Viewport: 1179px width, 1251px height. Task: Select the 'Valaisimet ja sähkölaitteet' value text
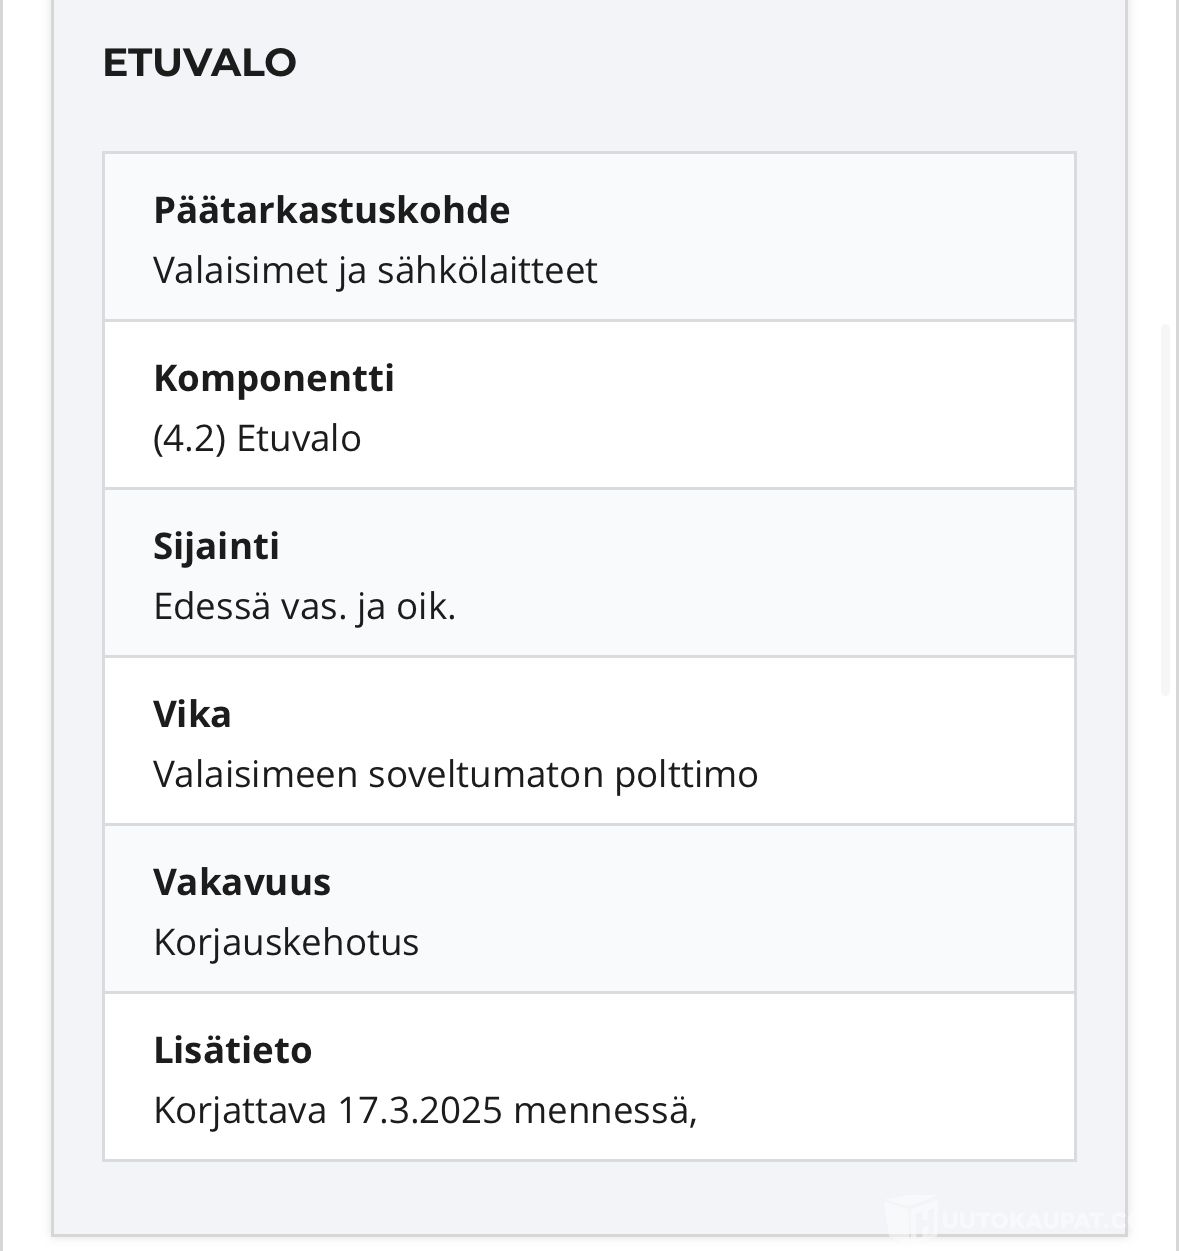[375, 270]
